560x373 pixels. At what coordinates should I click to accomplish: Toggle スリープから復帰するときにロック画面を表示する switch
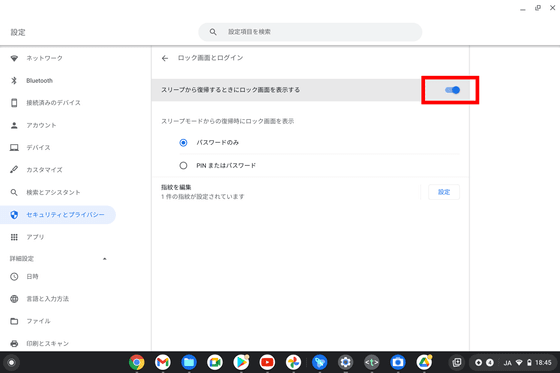[452, 90]
